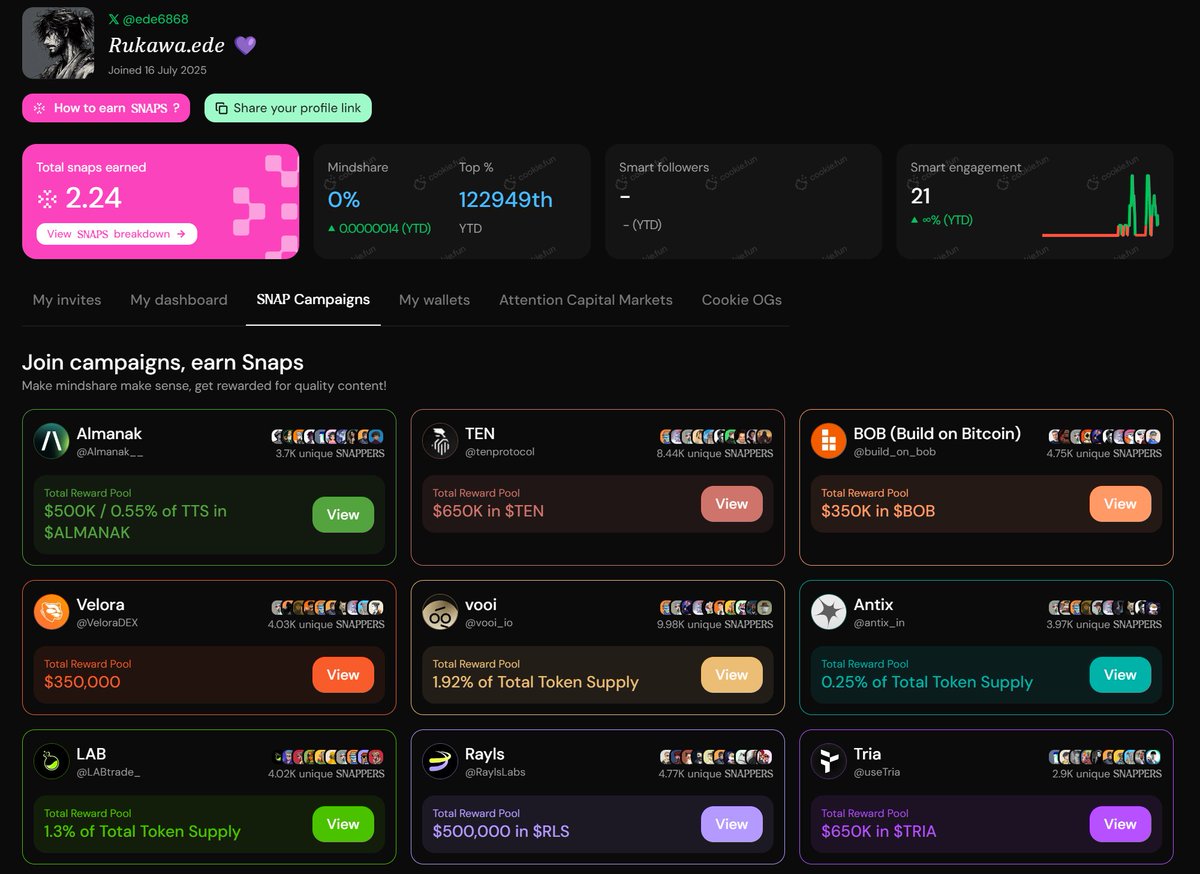Screen dimensions: 1200x874
Task: Click the vooi logo icon
Action: (x=440, y=612)
